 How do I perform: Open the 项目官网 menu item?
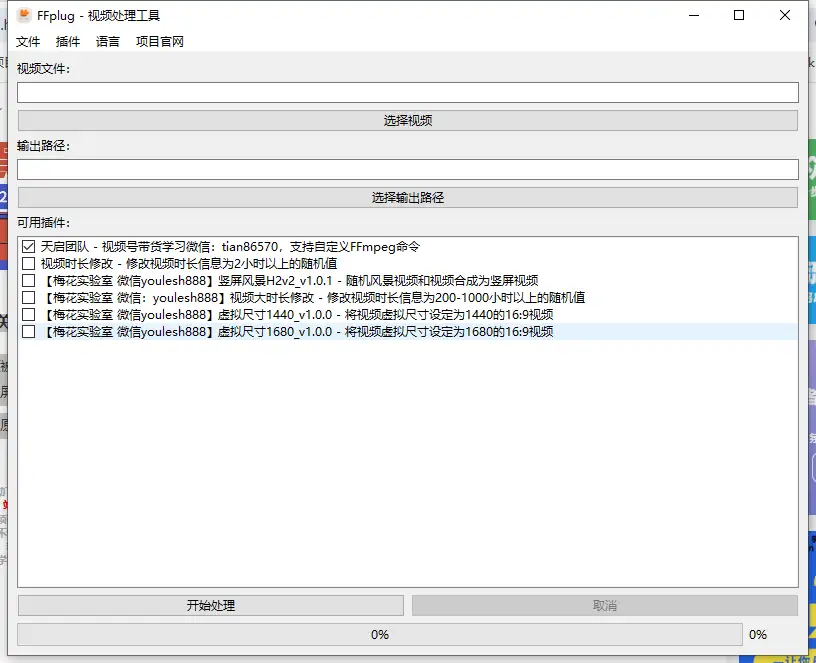[x=160, y=42]
